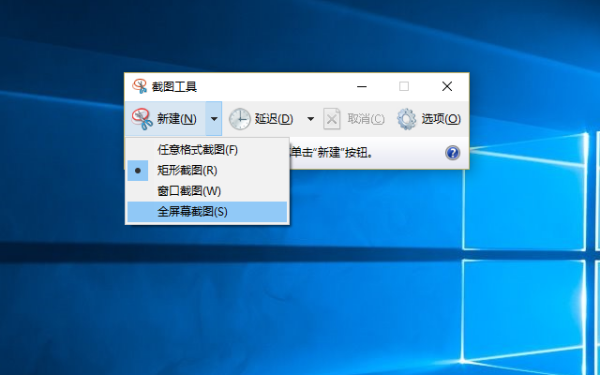Screen dimensions: 600x375
Task: Select 矩形截图(R) menu entry
Action: tap(207, 170)
